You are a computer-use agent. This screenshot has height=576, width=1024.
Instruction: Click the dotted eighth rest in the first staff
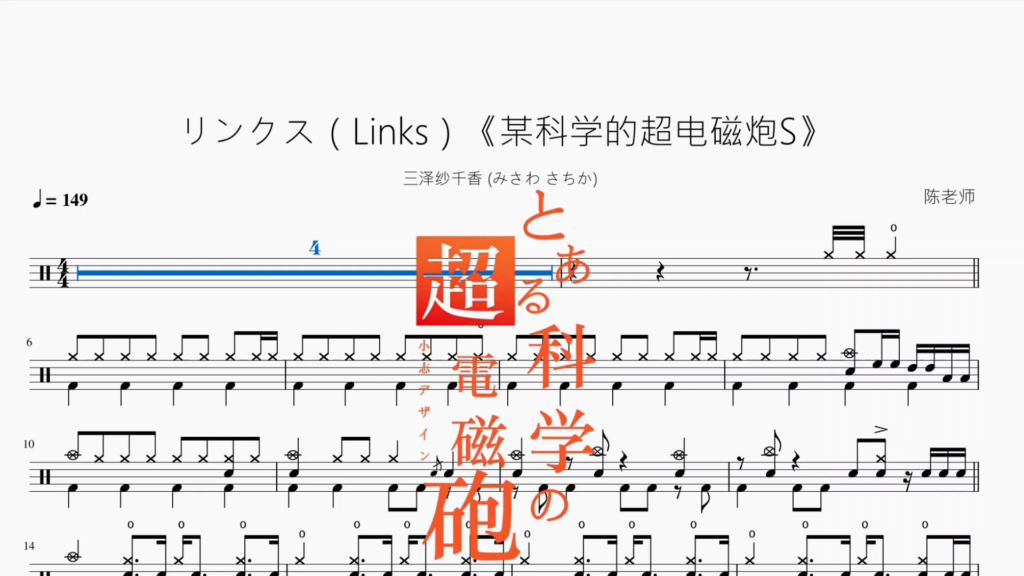[749, 273]
